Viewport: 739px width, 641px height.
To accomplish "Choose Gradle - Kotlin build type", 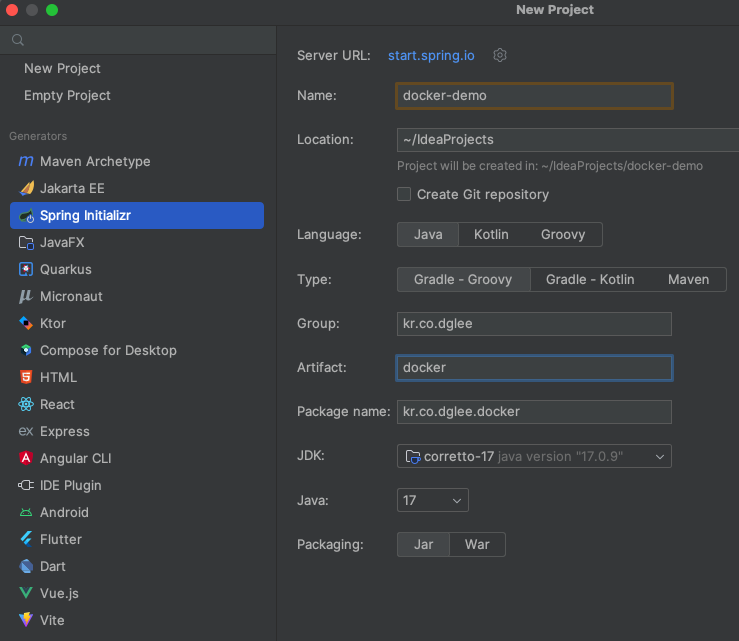I will point(590,279).
